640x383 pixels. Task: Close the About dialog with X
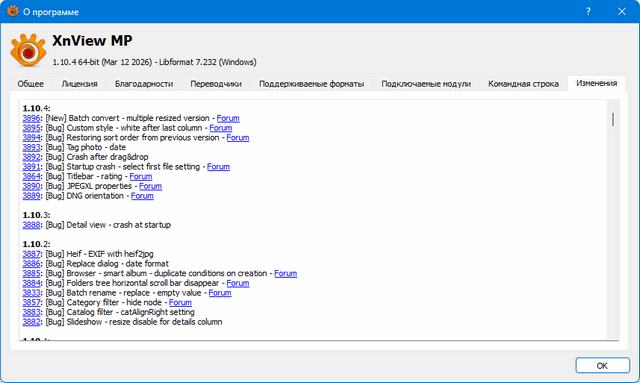click(622, 11)
